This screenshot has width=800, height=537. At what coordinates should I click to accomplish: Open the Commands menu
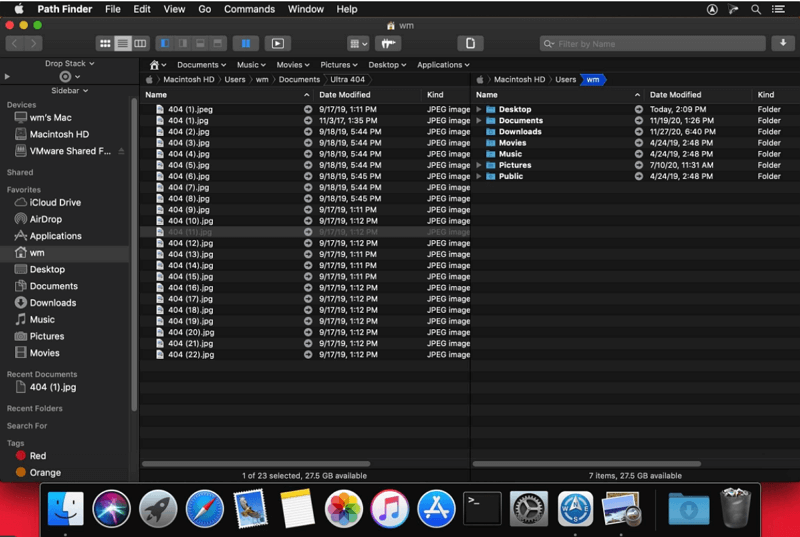coord(249,9)
